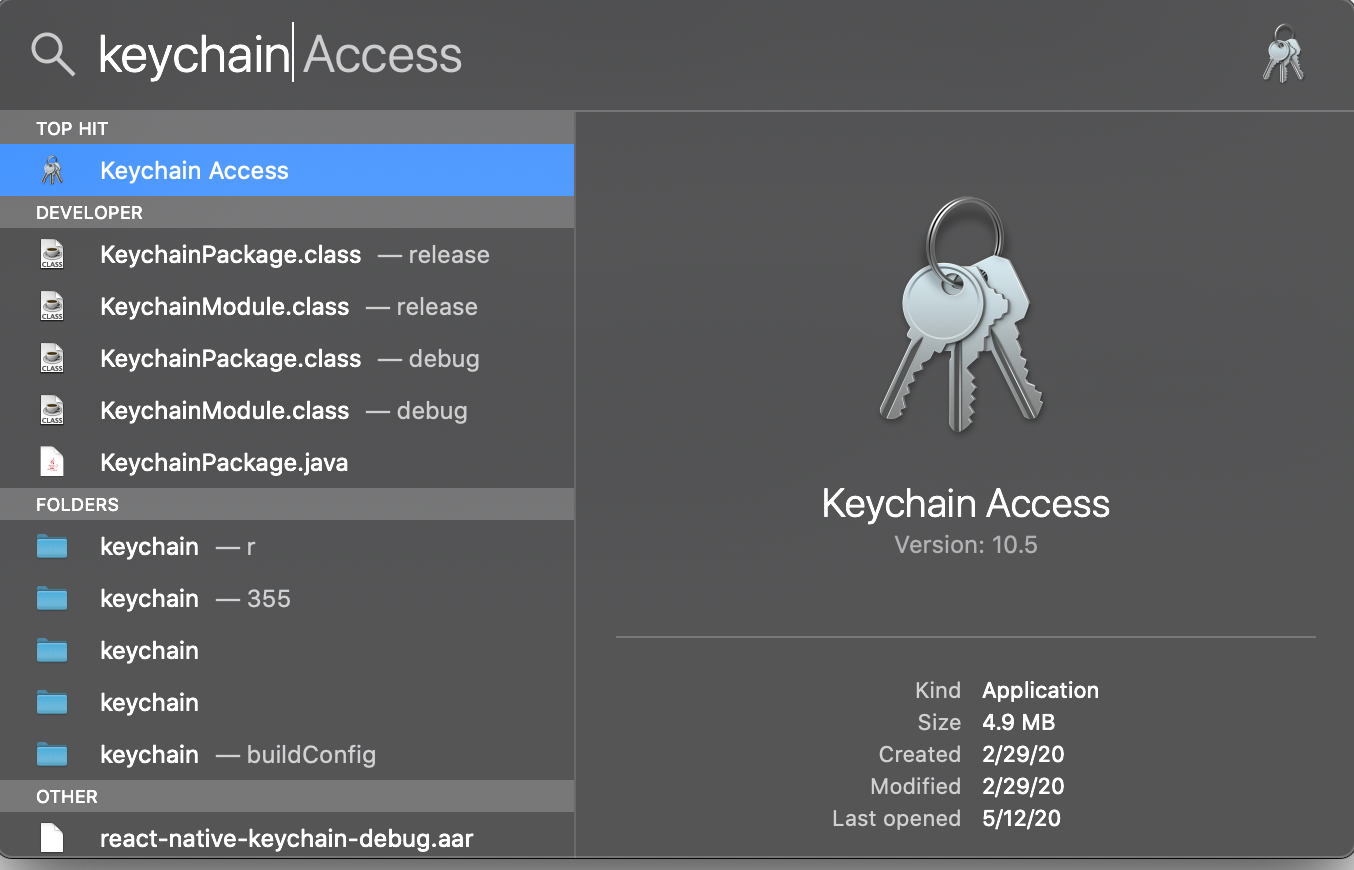Image resolution: width=1354 pixels, height=870 pixels.
Task: Click the folder icon next to keychain — 355
Action: point(52,598)
